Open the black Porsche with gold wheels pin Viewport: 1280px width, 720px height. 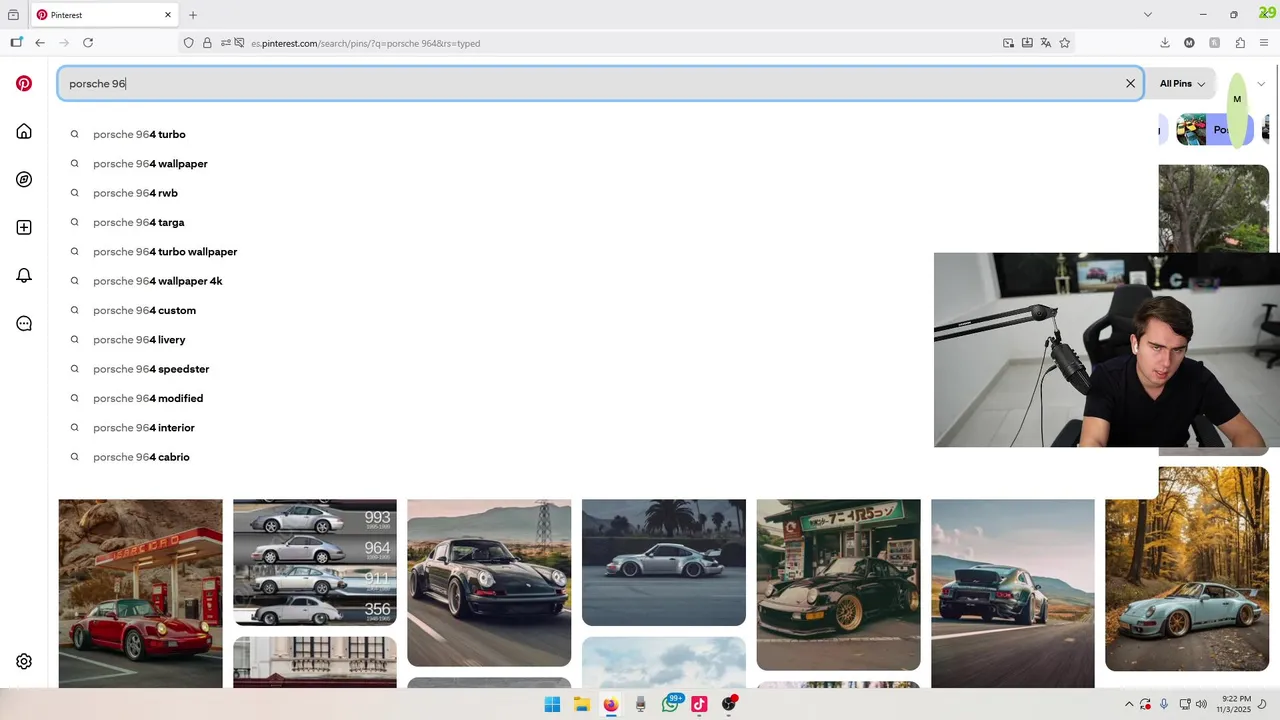coord(838,585)
